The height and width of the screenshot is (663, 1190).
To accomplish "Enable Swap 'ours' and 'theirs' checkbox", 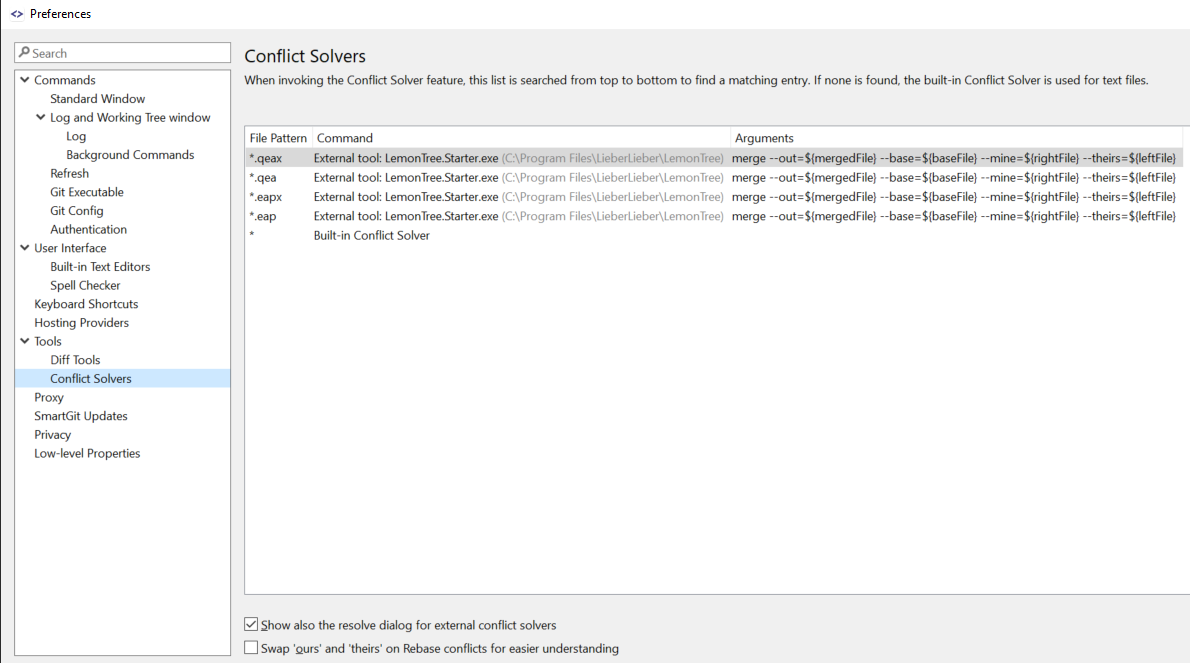I will (x=251, y=648).
